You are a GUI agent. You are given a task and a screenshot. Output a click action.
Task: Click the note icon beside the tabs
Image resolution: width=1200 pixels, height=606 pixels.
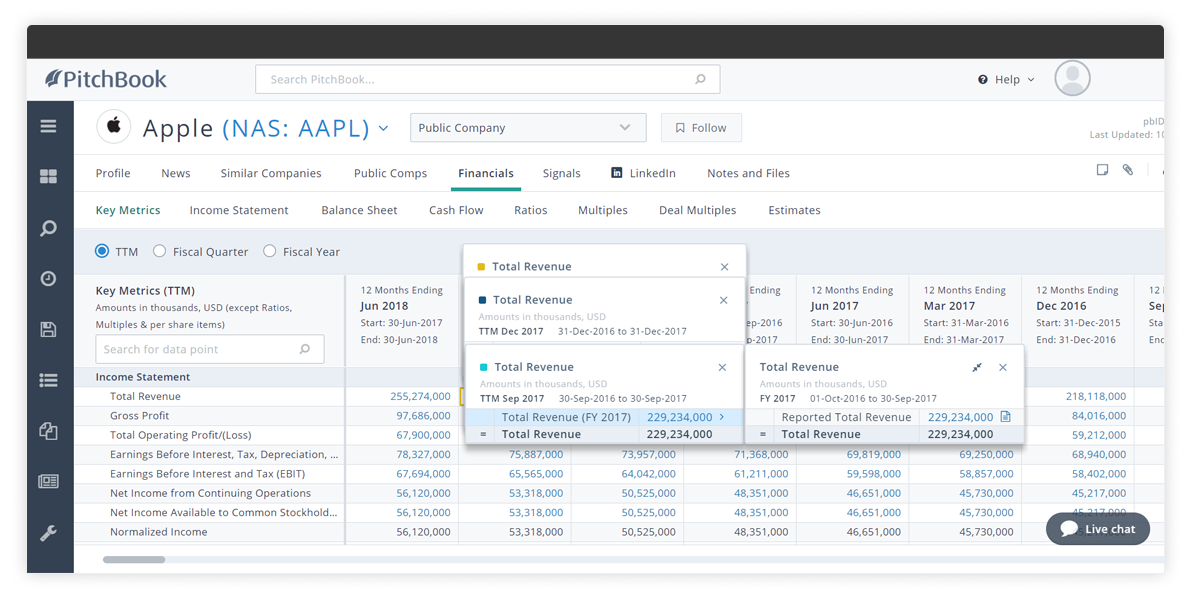[x=1102, y=170]
